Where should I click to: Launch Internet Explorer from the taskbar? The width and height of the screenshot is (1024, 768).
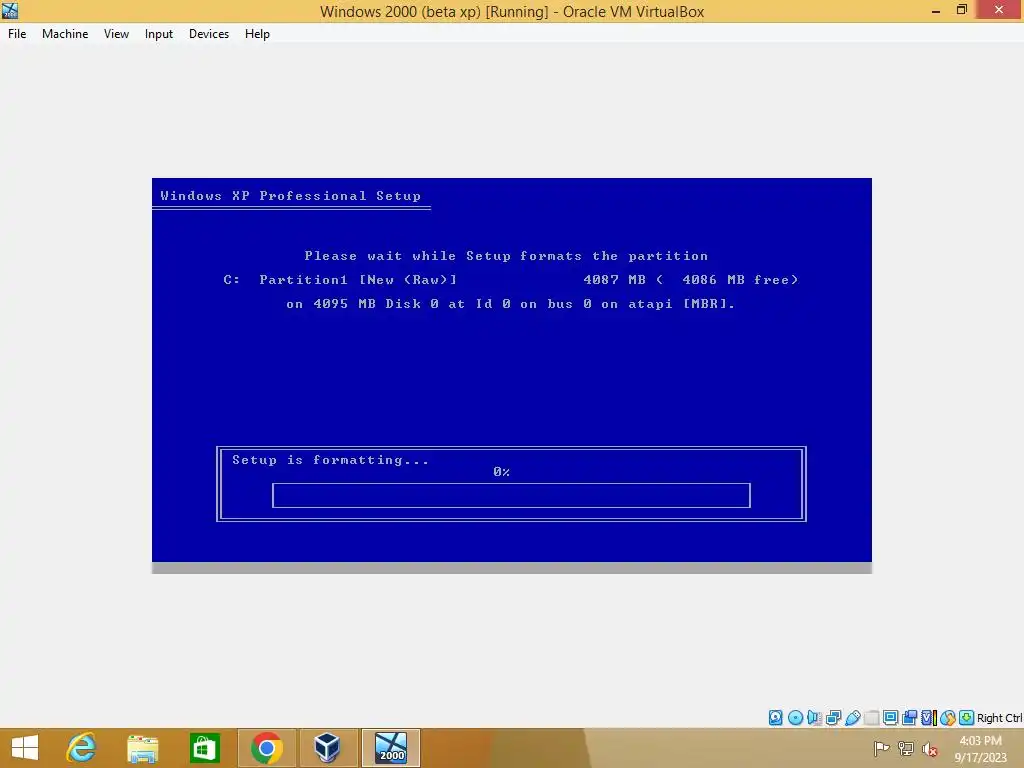81,748
